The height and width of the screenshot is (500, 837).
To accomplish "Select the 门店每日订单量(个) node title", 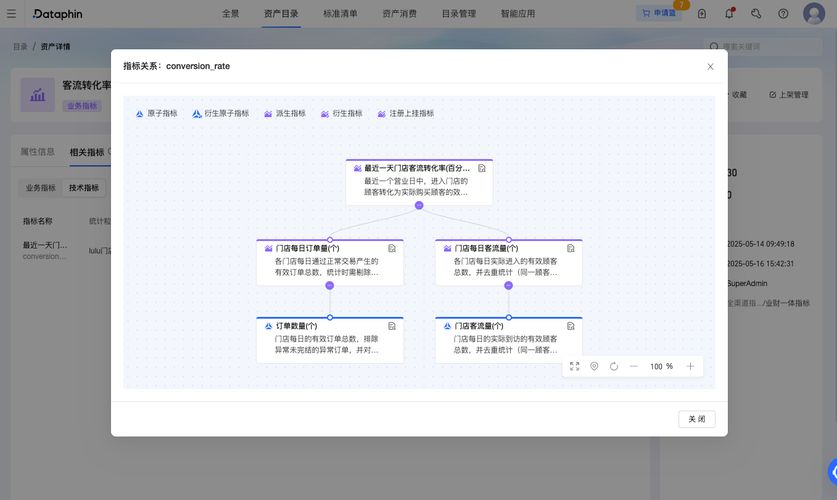I will pyautogui.click(x=307, y=248).
